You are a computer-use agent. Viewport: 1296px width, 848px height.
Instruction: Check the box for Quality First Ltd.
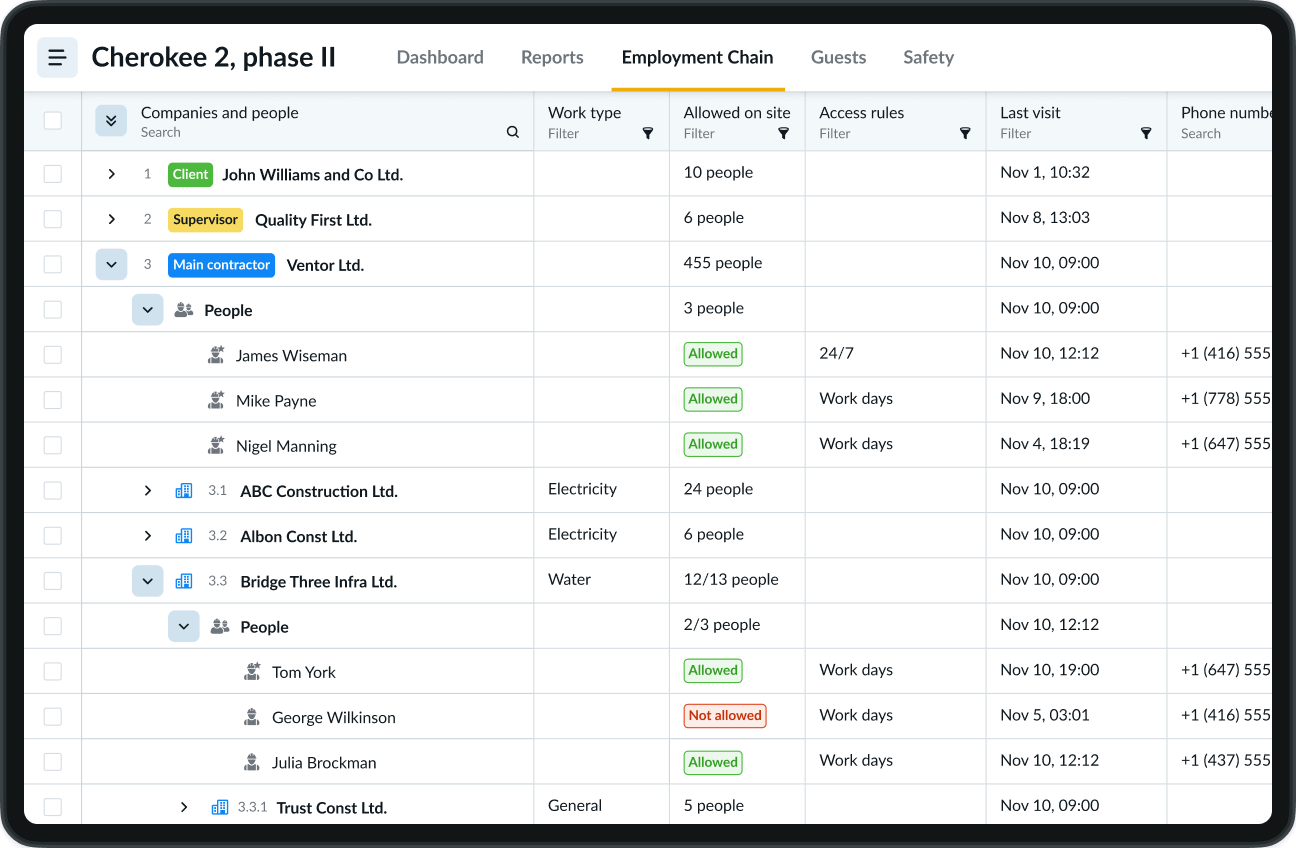53,219
